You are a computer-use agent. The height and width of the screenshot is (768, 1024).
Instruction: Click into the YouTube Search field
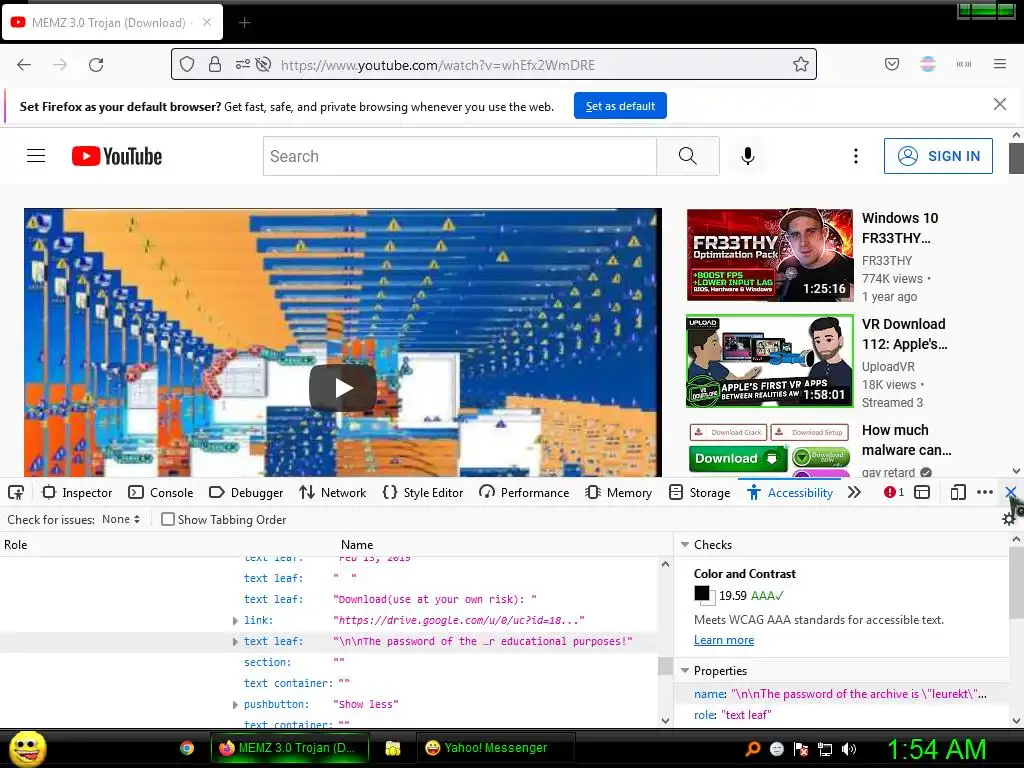(x=460, y=156)
